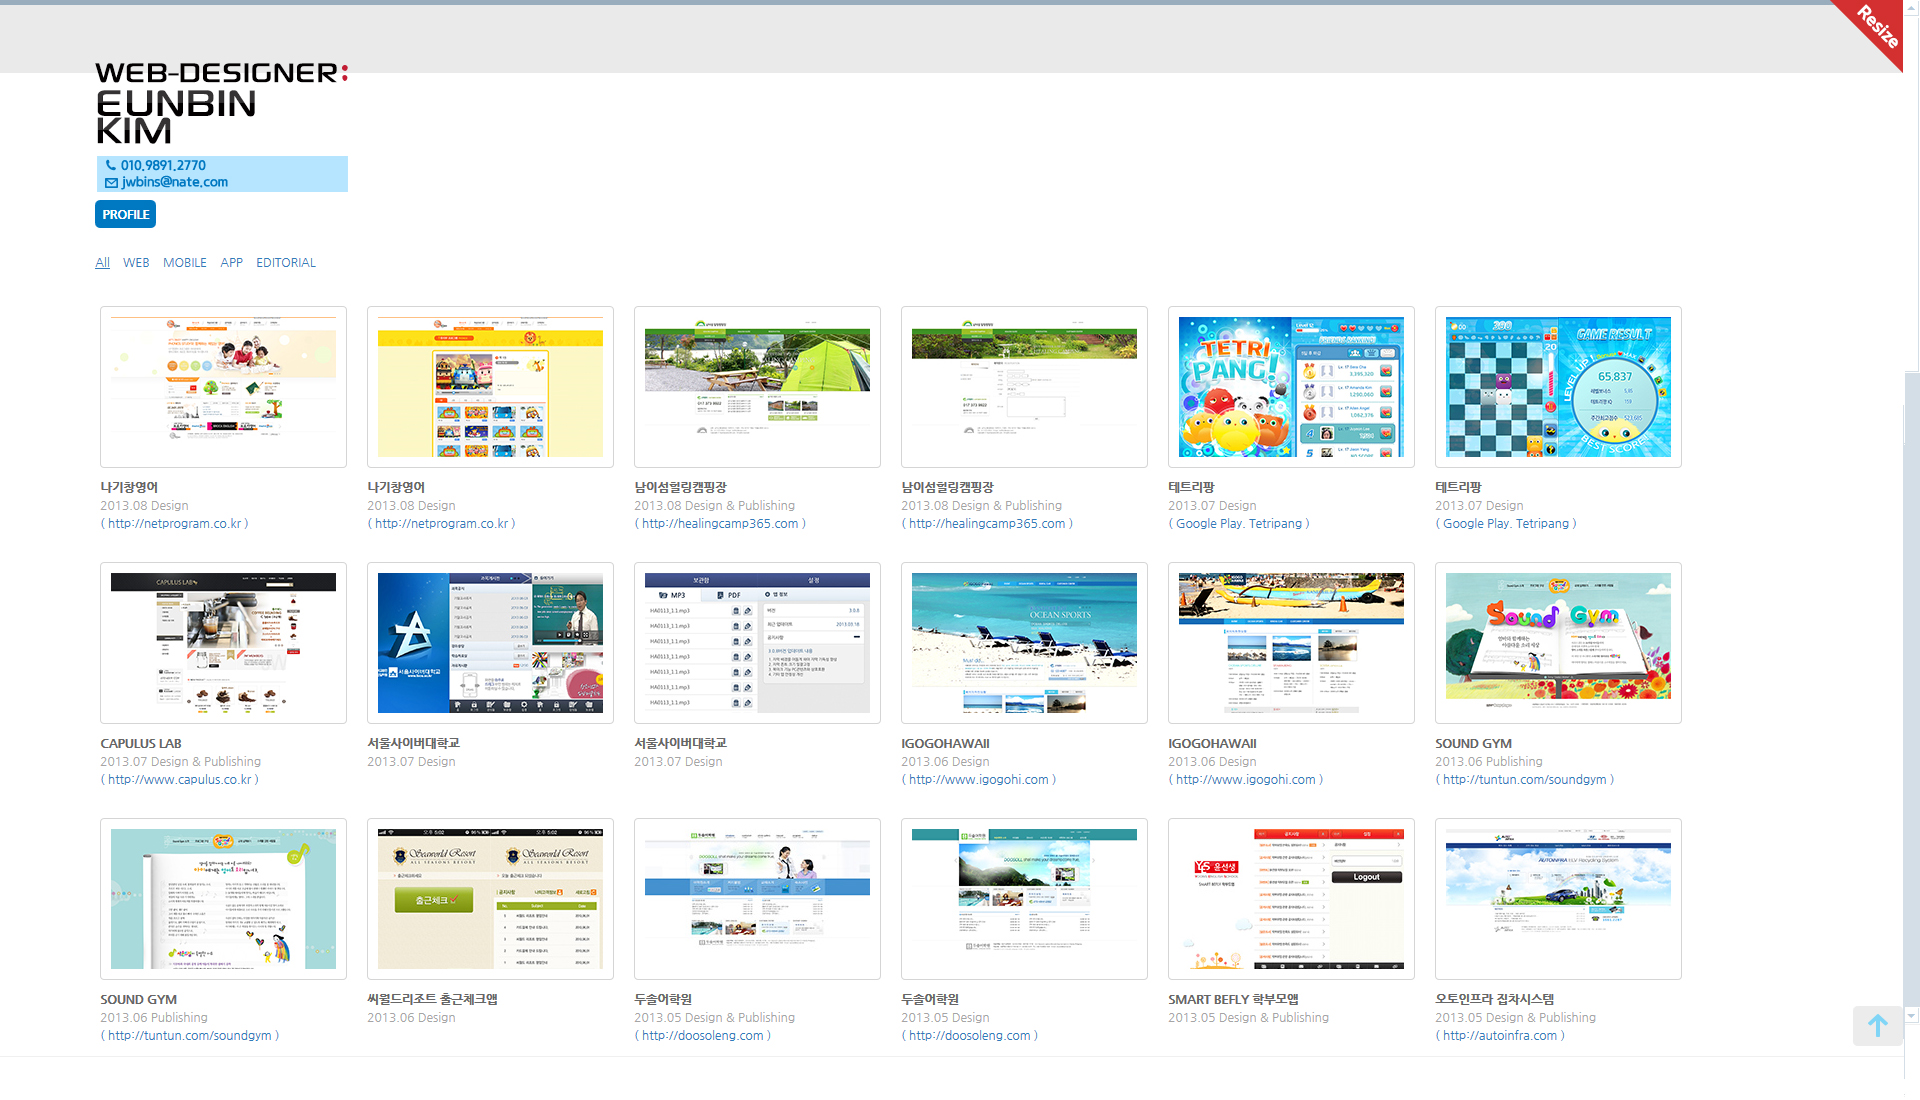
Task: Visit the http://autoinfra.com link
Action: 1499,1036
